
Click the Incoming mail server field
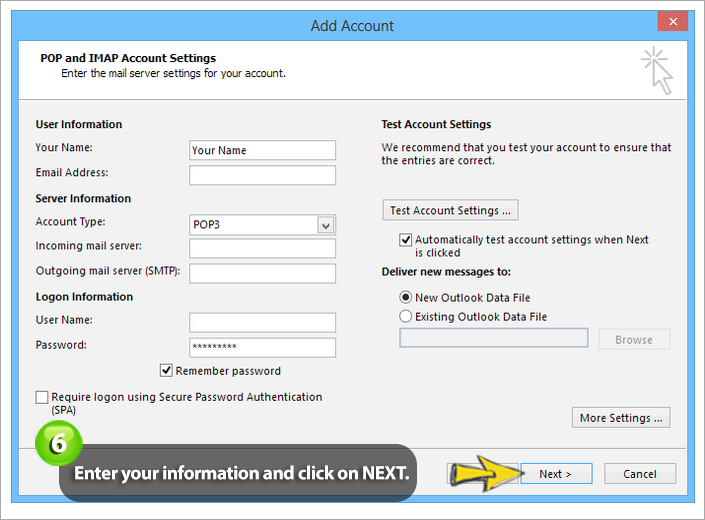coord(262,249)
